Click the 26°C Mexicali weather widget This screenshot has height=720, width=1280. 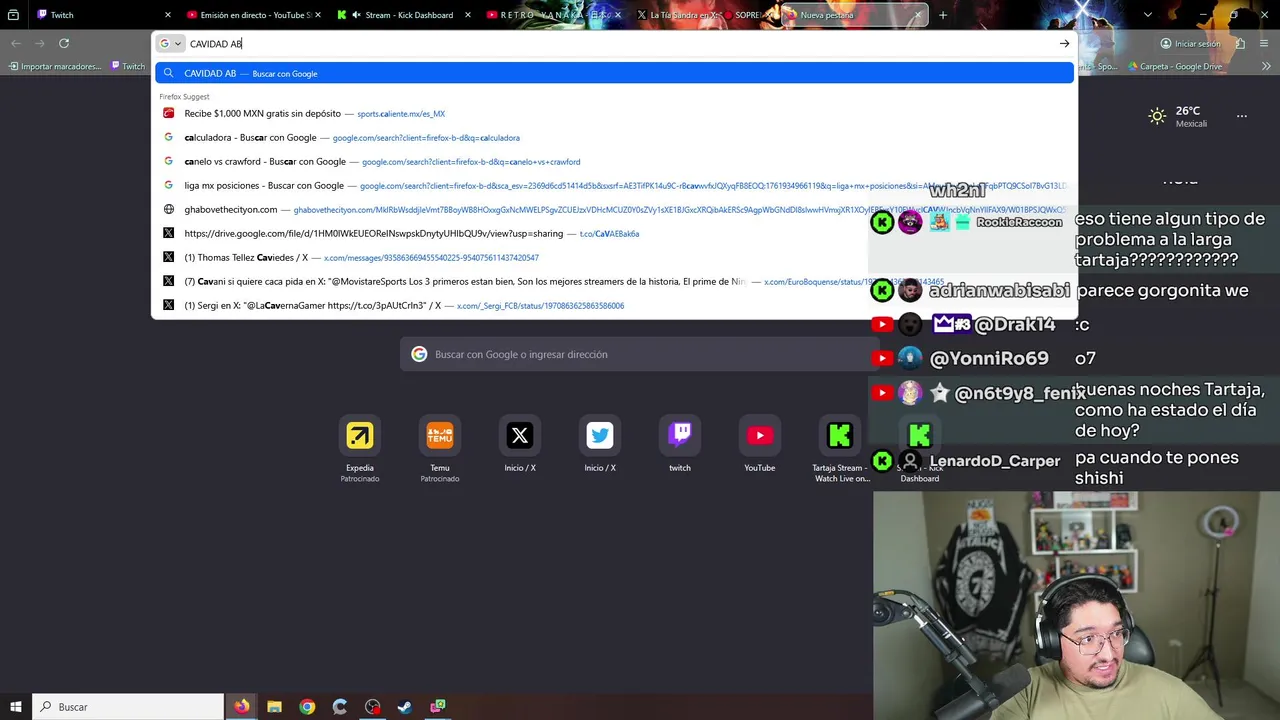(1178, 116)
